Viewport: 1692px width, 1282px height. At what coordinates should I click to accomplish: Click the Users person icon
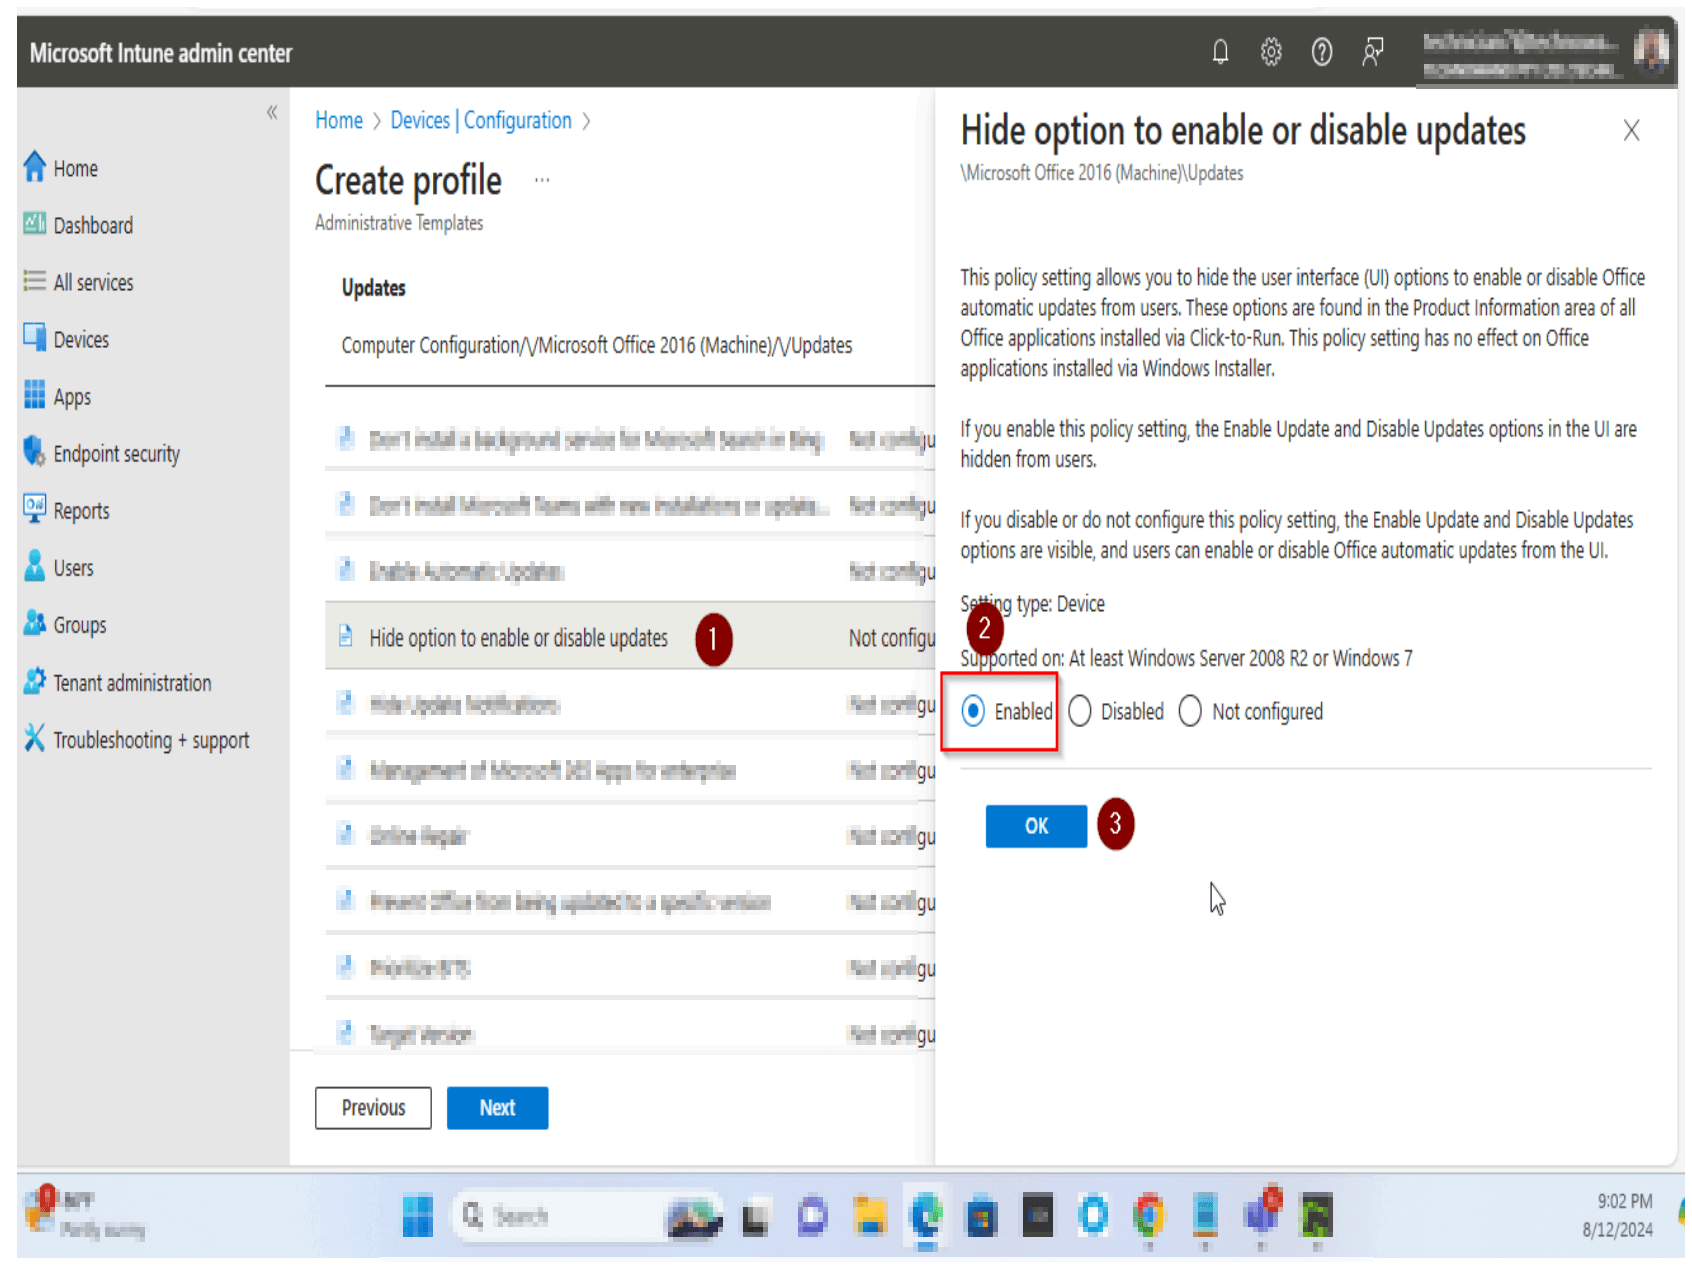point(35,566)
